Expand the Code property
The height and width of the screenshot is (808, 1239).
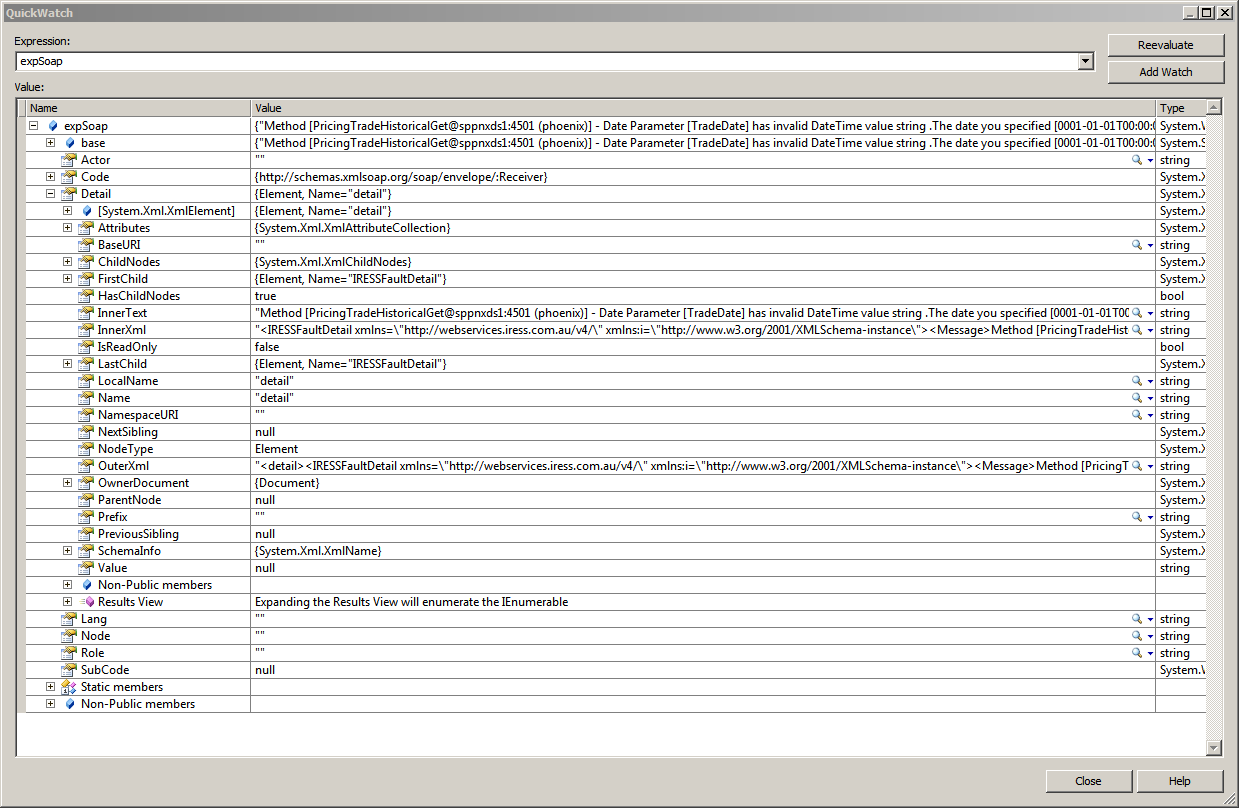pos(50,177)
